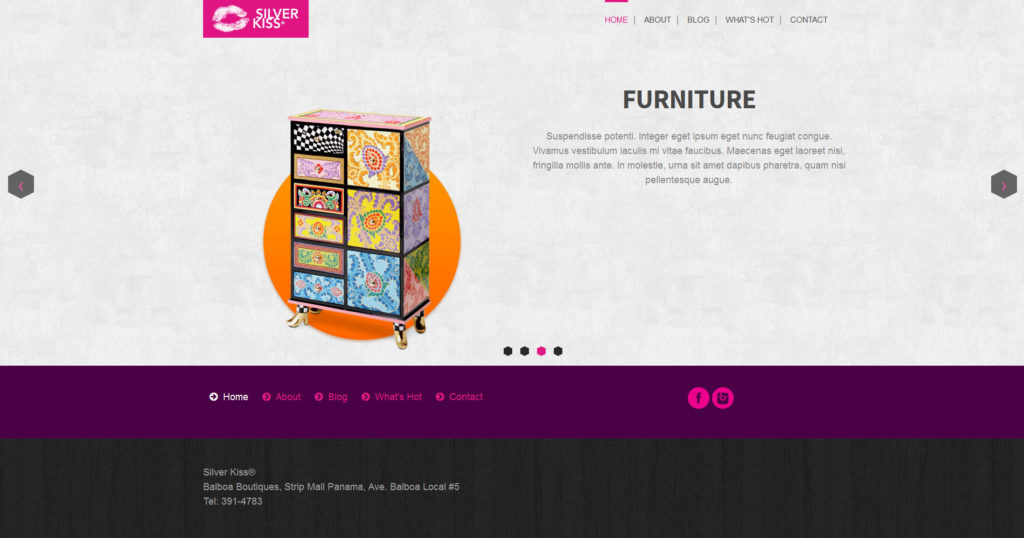Click arrow icon beside footer About

(266, 397)
